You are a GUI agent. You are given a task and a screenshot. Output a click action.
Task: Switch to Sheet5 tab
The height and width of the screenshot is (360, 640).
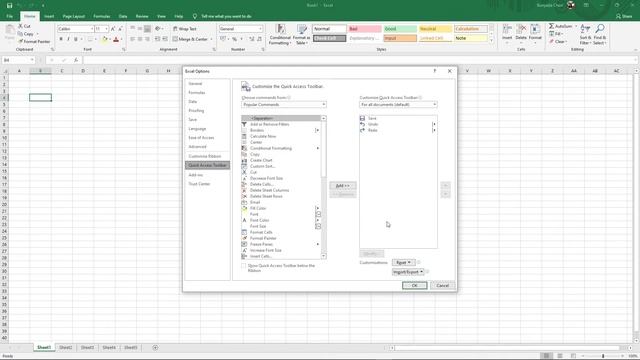131,348
